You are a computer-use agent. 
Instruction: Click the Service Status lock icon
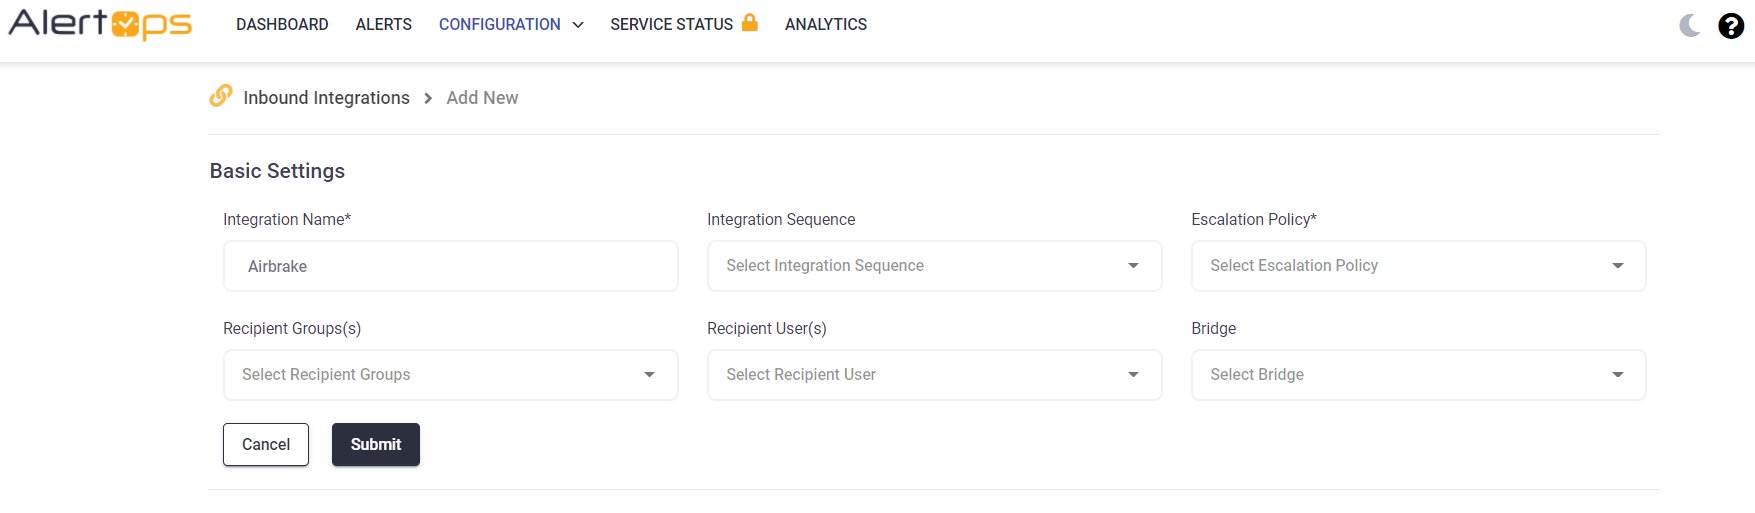[749, 22]
